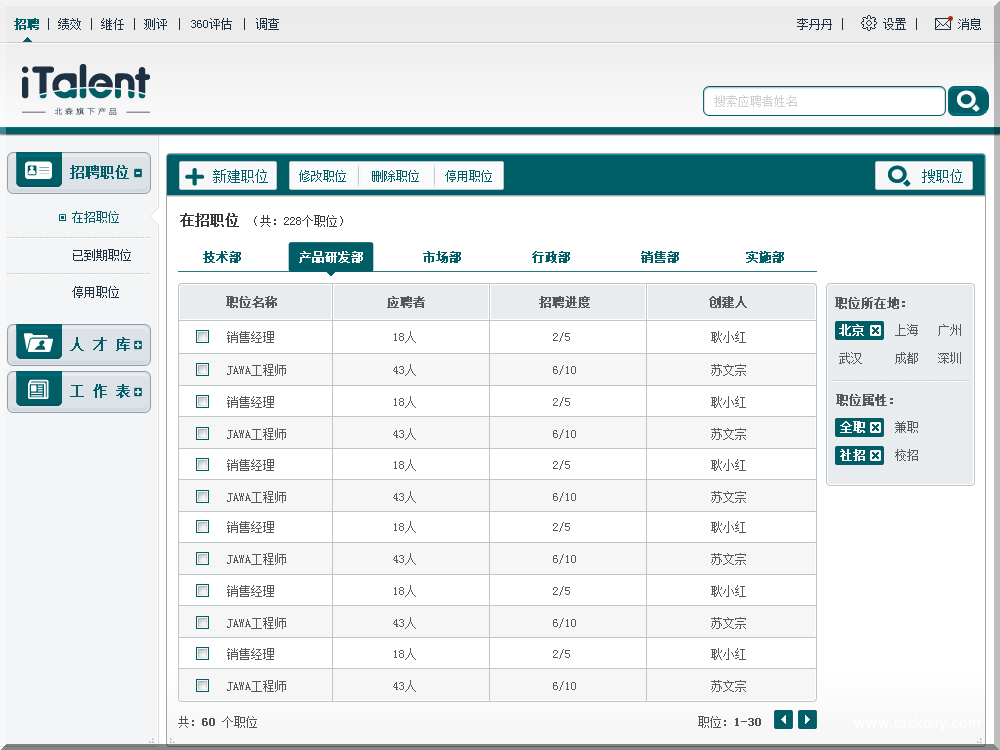Screen dimensions: 1000x750
Task: Remove the 北京 location filter
Action: click(x=876, y=330)
